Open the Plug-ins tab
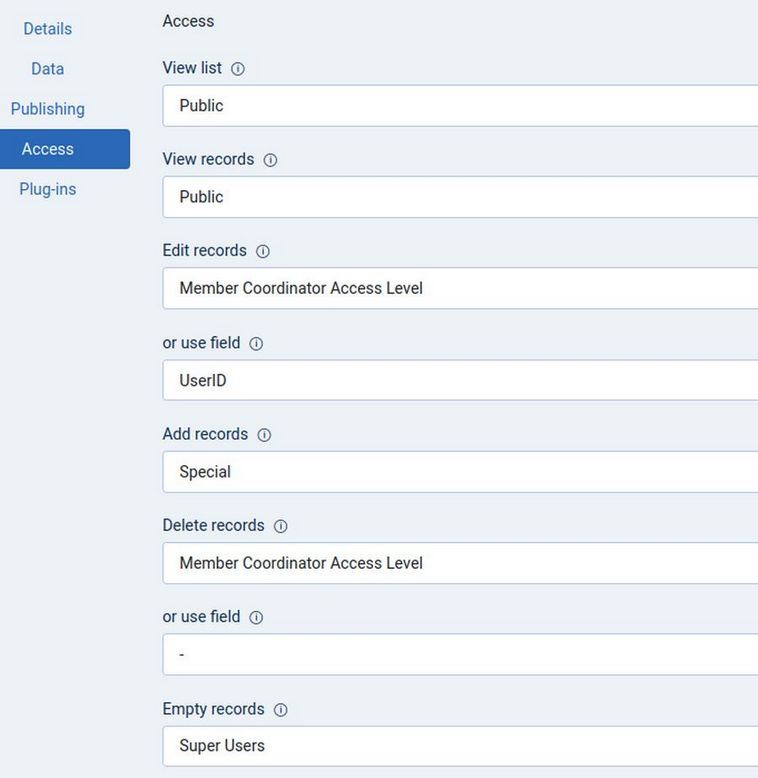Viewport: 758px width, 778px height. pos(48,189)
